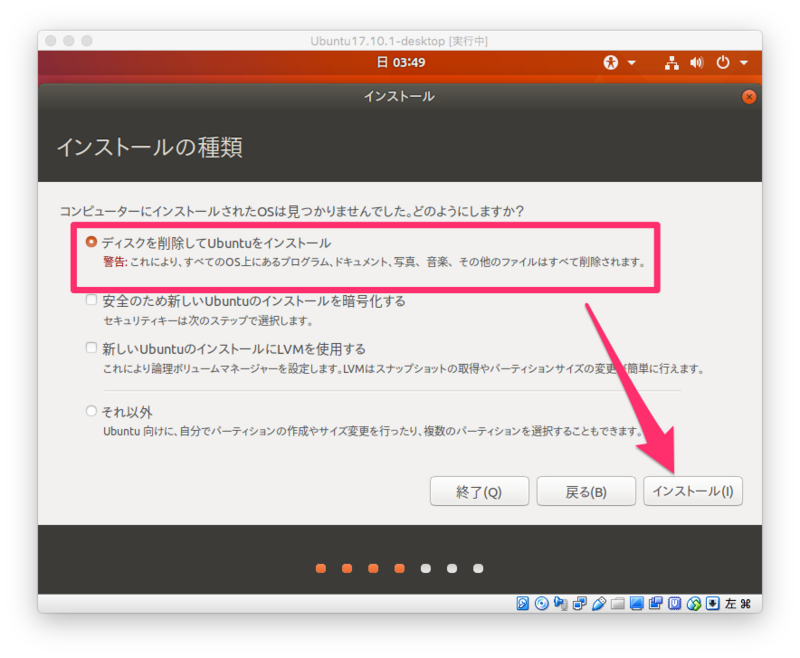Screen dimensions: 800x658
Task: Open the network adapters status icon
Action: pos(580,604)
